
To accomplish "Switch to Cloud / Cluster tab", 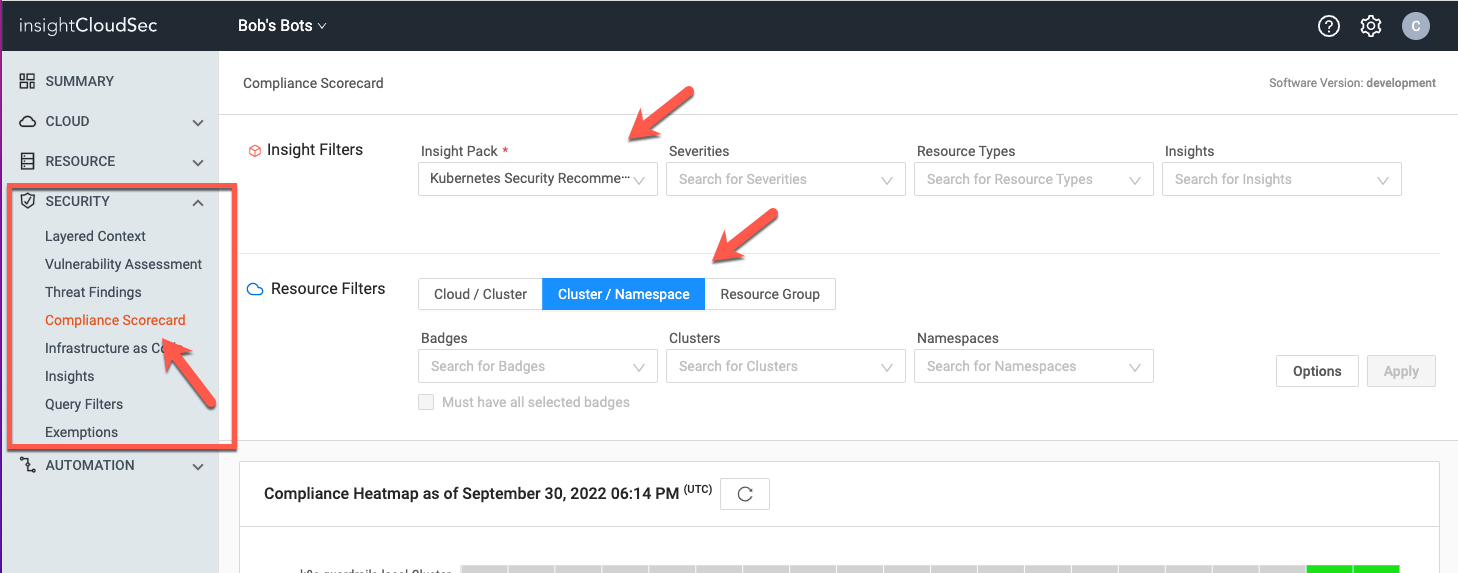I will [x=480, y=294].
